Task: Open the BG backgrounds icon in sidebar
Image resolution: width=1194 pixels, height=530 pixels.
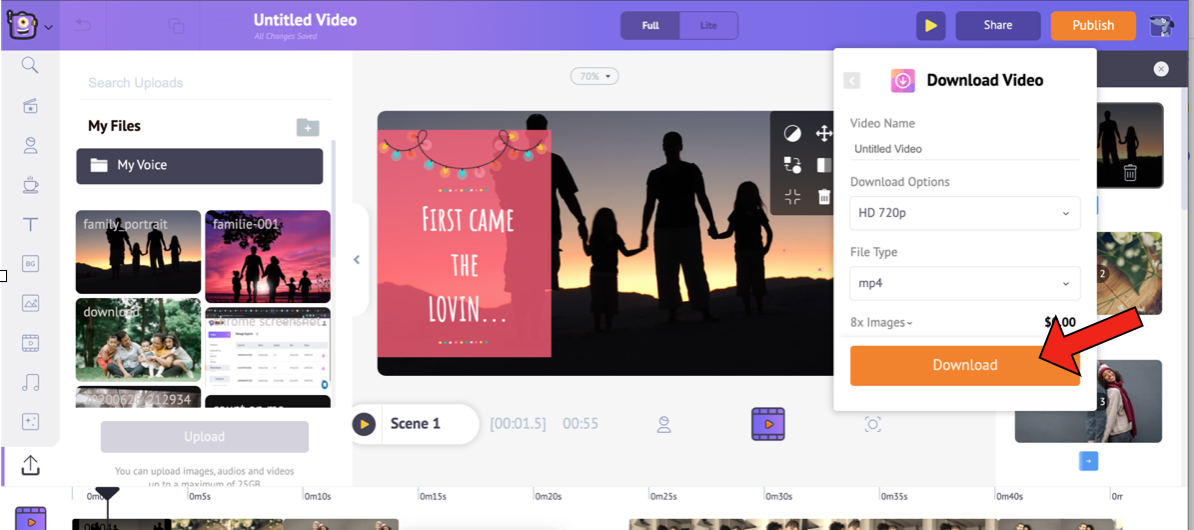Action: pyautogui.click(x=30, y=263)
